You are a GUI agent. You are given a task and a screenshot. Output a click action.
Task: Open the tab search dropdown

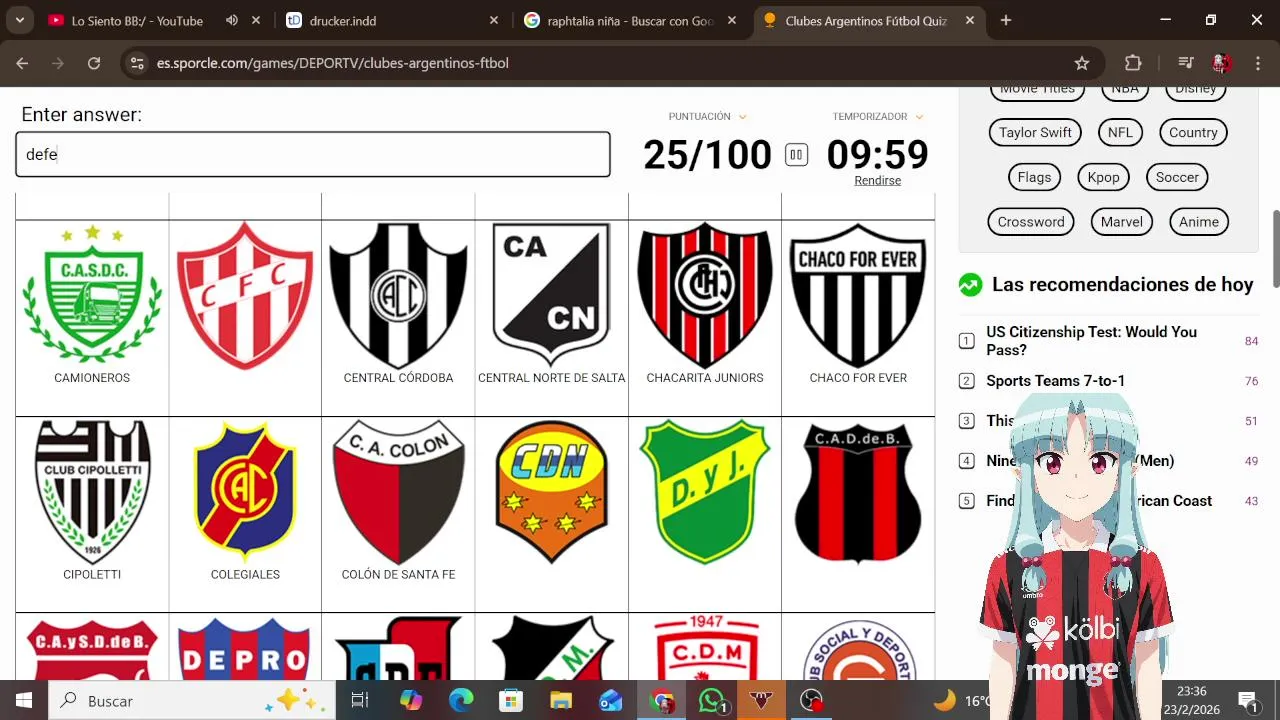pyautogui.click(x=20, y=21)
